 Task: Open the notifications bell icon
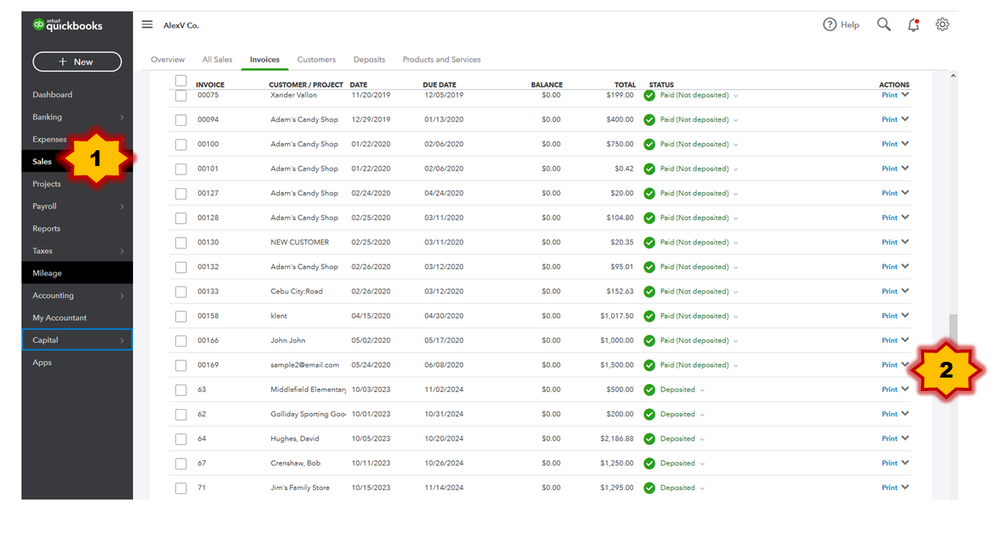pyautogui.click(x=914, y=24)
